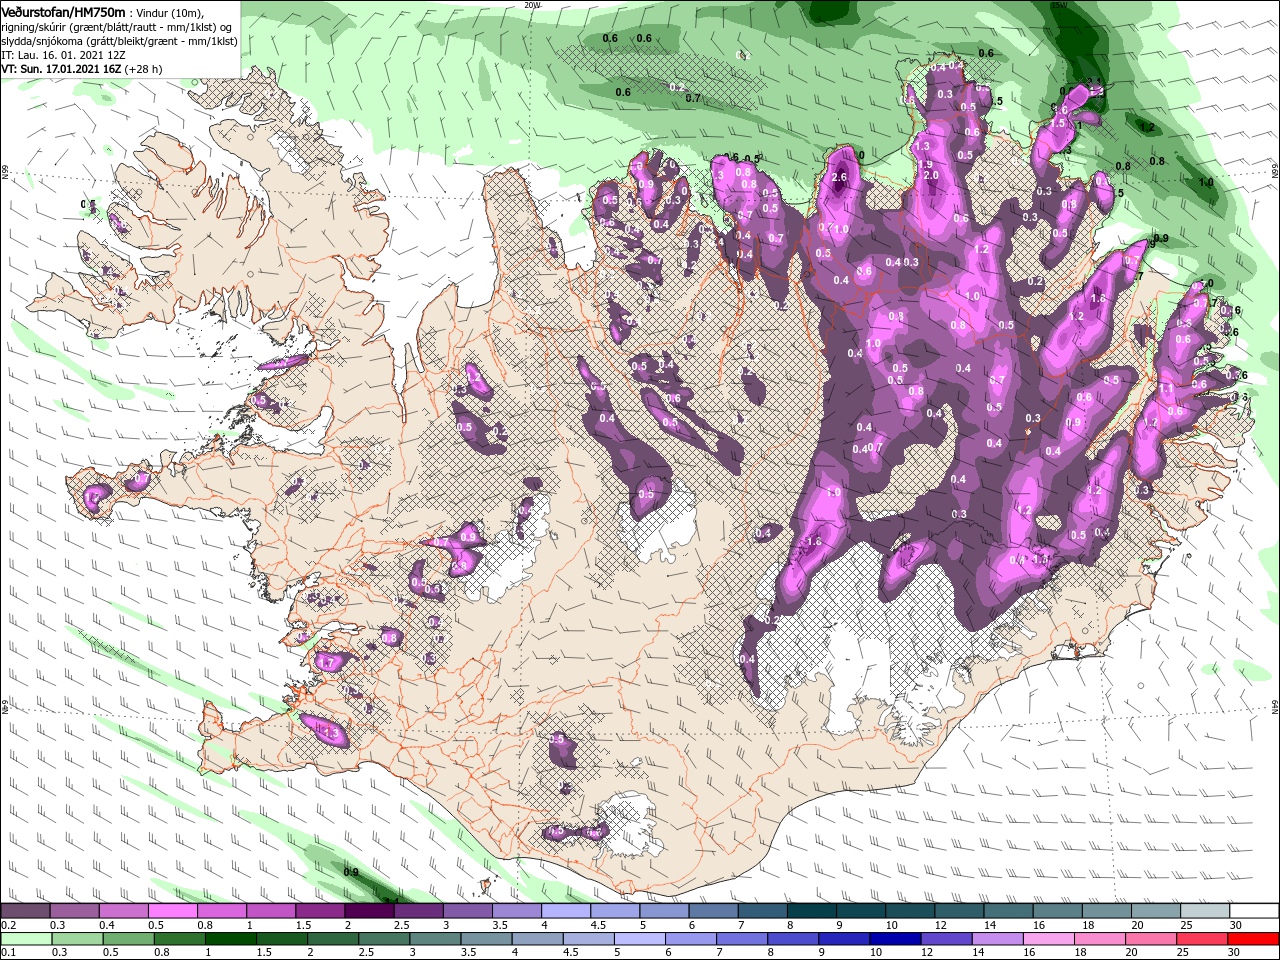The width and height of the screenshot is (1280, 960).
Task: Click the 20W longitude label at the top
Action: coord(532,5)
